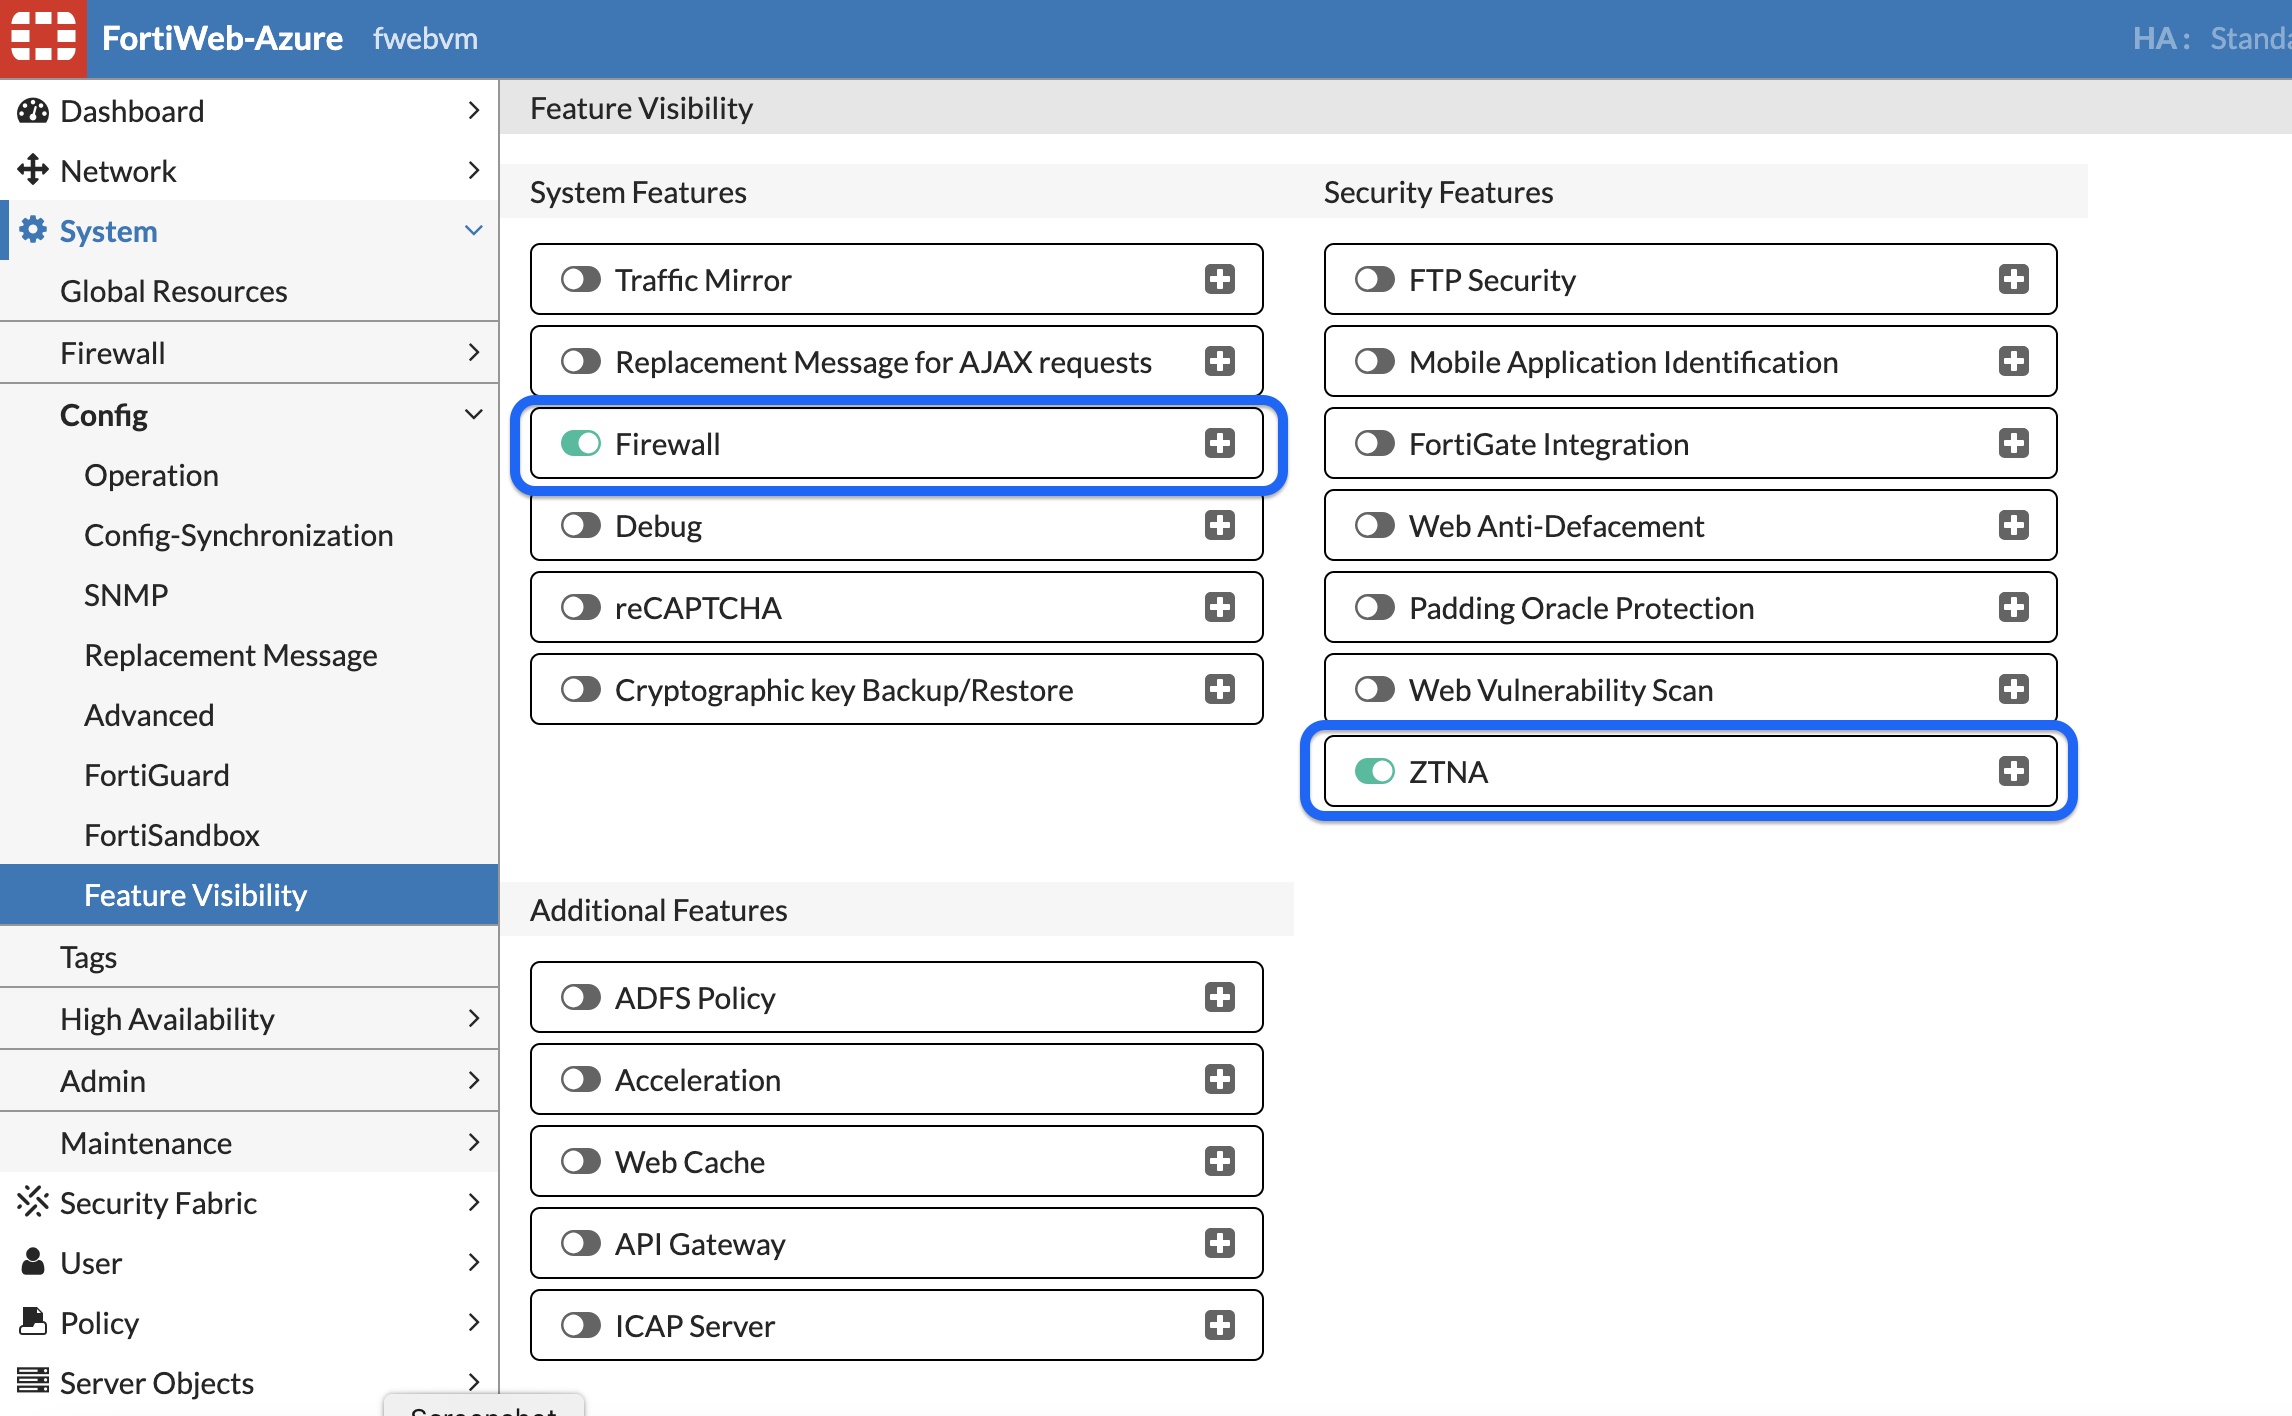Toggle the Firewall feature on

pos(583,442)
